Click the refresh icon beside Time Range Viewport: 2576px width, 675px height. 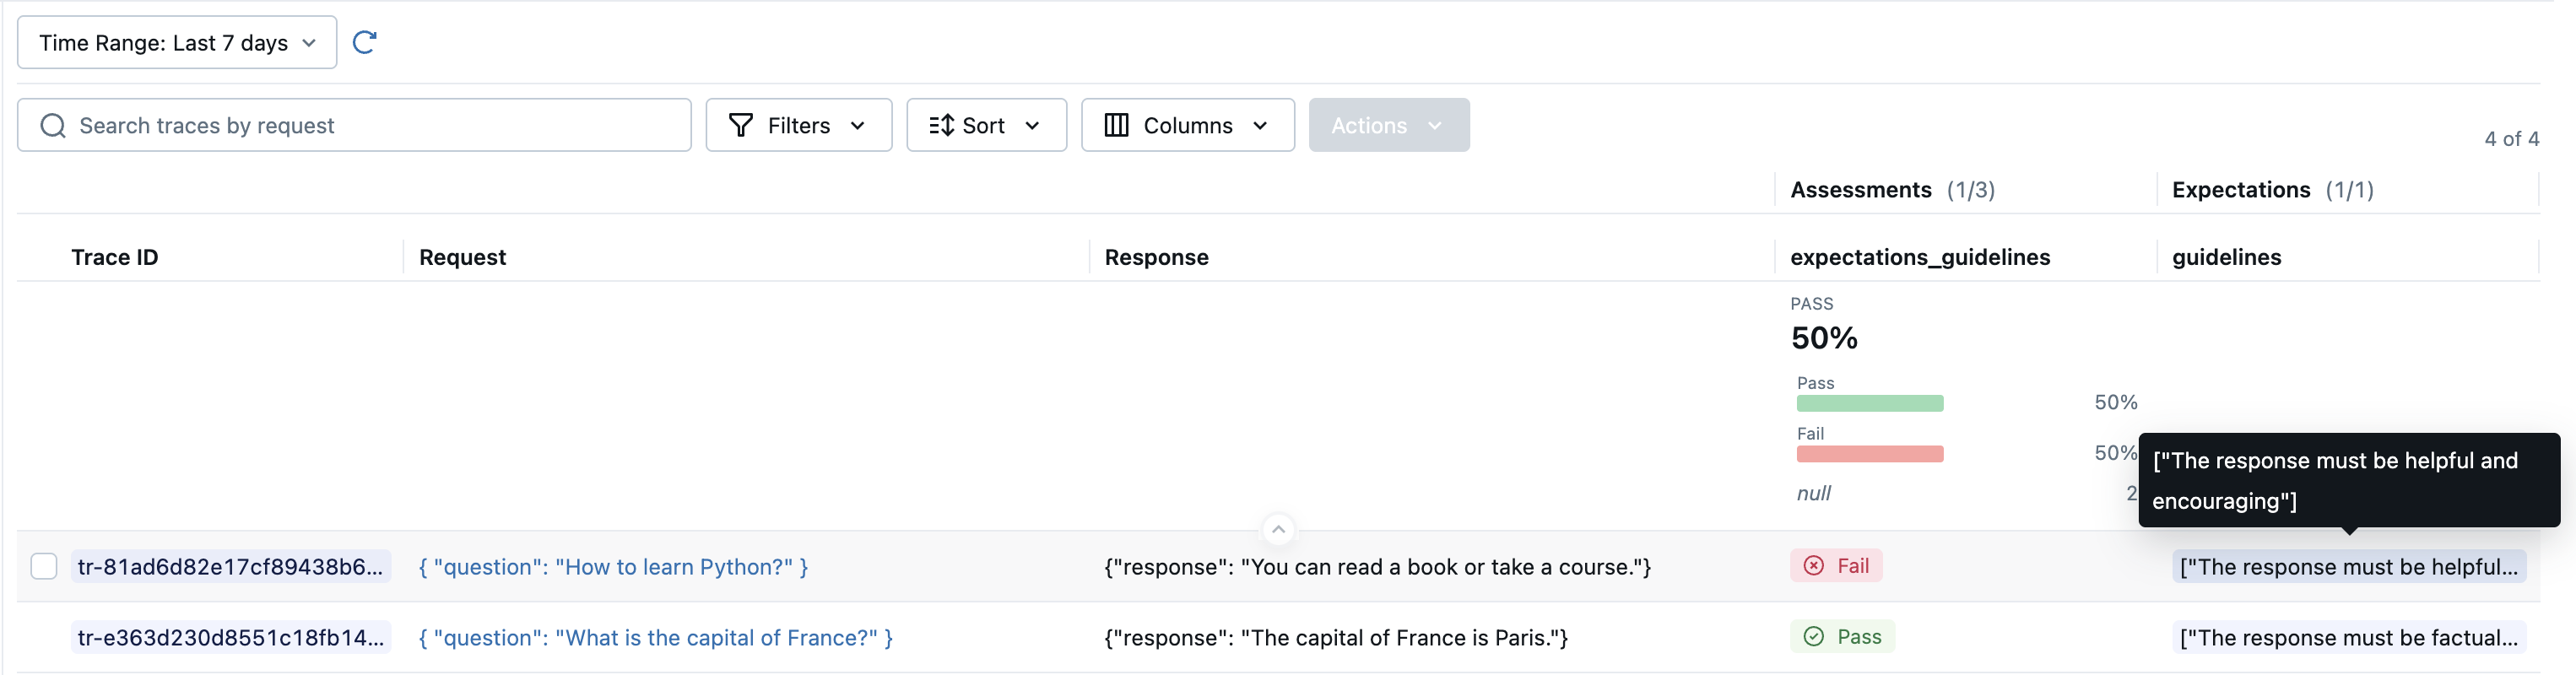(364, 42)
